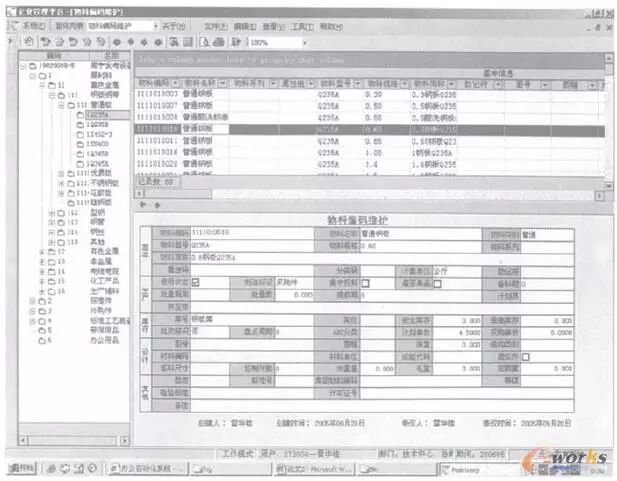Image resolution: width=617 pixels, height=481 pixels.
Task: Click the printer icon in the toolbar
Action: [218, 42]
